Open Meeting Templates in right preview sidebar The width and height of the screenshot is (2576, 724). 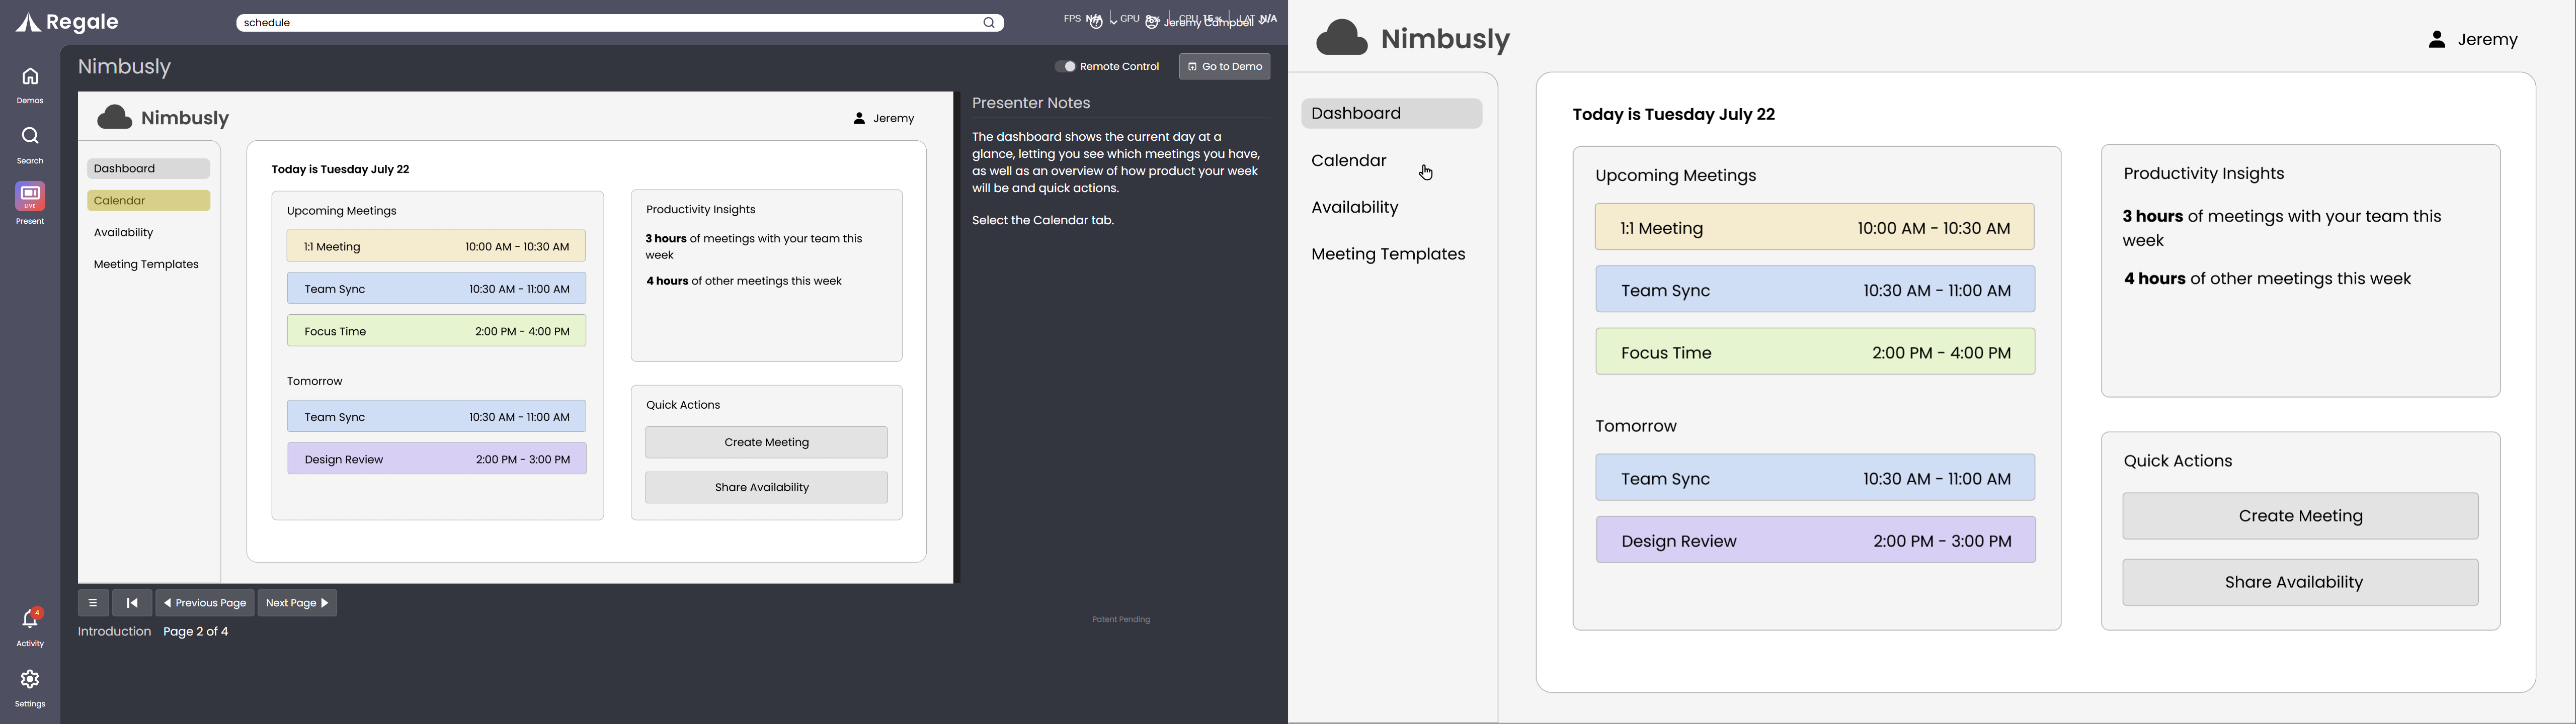(1388, 255)
